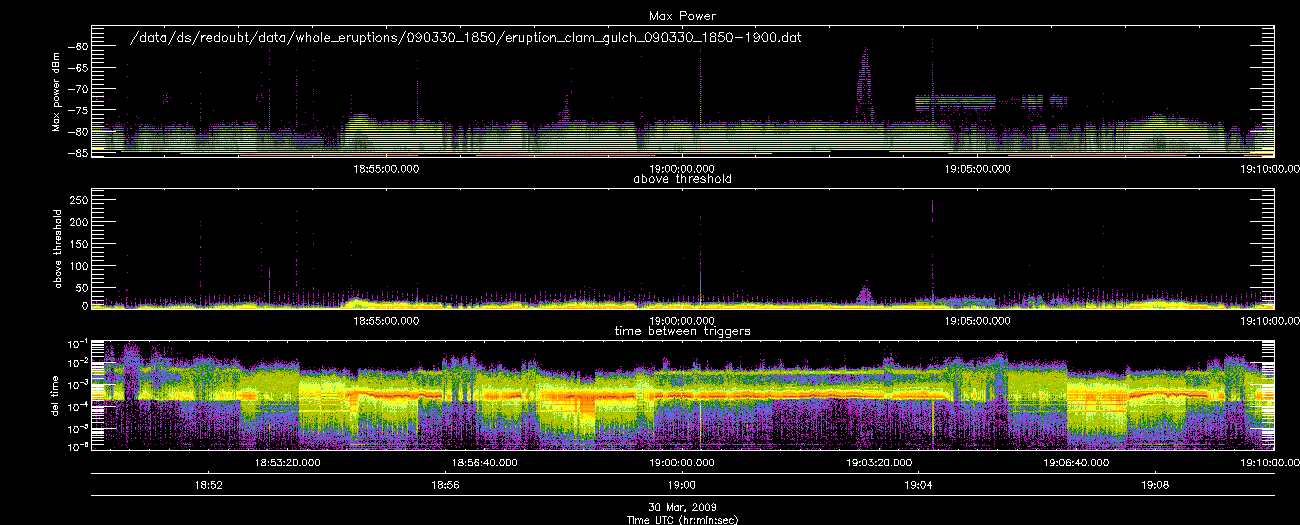Click 18:55:00.000 label under the above threshold plot

[x=388, y=321]
